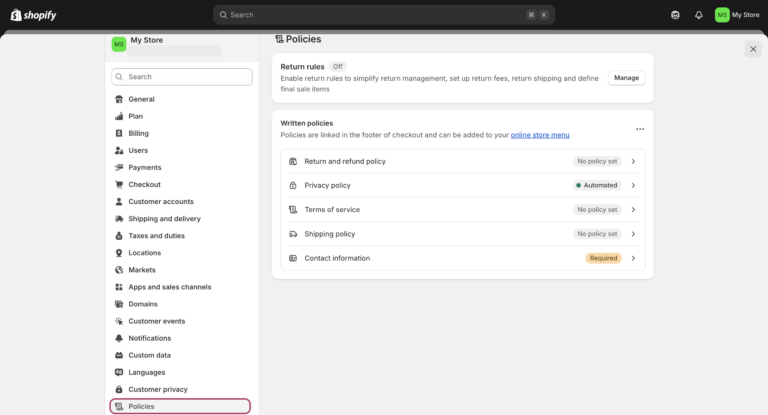The width and height of the screenshot is (768, 415).
Task: Click the Manage return rules button
Action: pyautogui.click(x=626, y=78)
